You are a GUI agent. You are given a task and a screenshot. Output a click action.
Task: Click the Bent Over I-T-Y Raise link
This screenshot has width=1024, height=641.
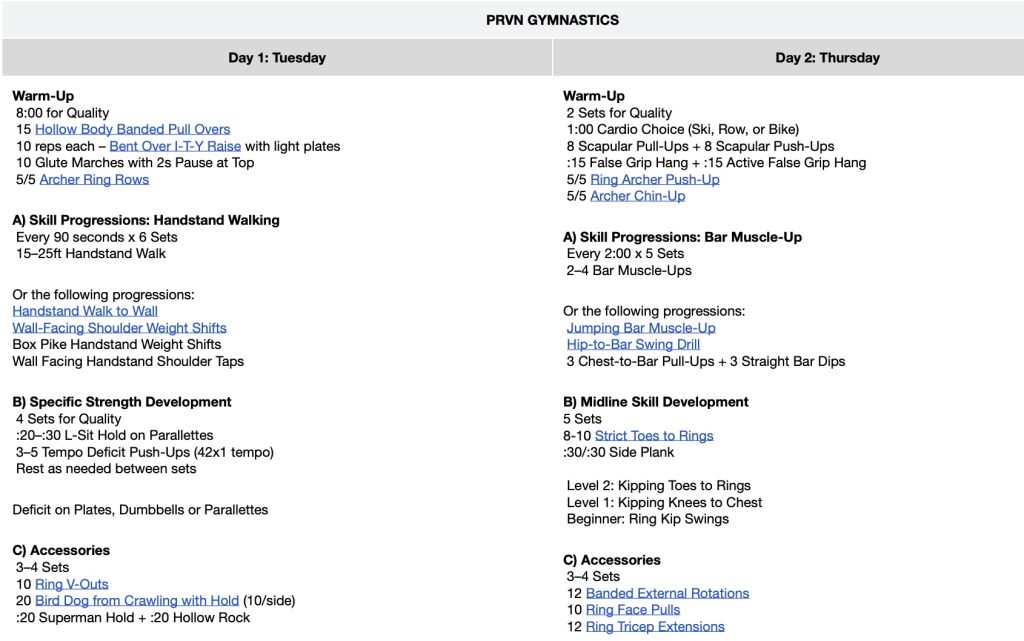click(x=175, y=146)
